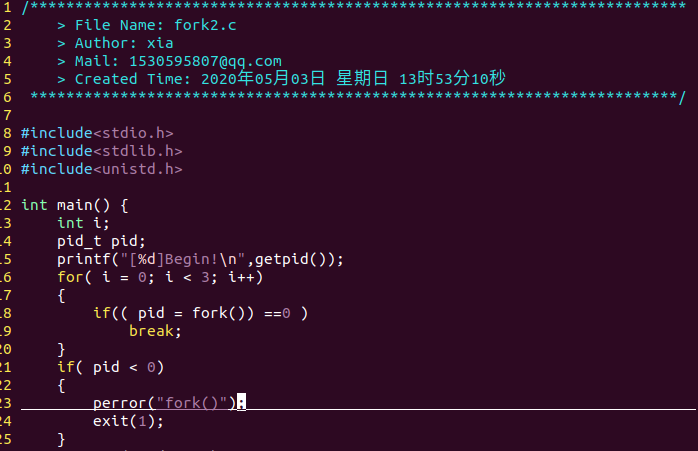Click the stdlib.h include line
698x451 pixels.
[101, 151]
